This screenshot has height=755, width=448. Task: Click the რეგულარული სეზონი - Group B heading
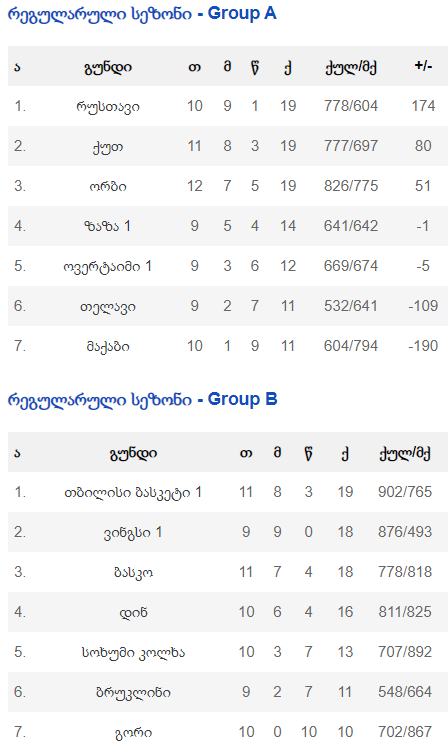pyautogui.click(x=143, y=400)
